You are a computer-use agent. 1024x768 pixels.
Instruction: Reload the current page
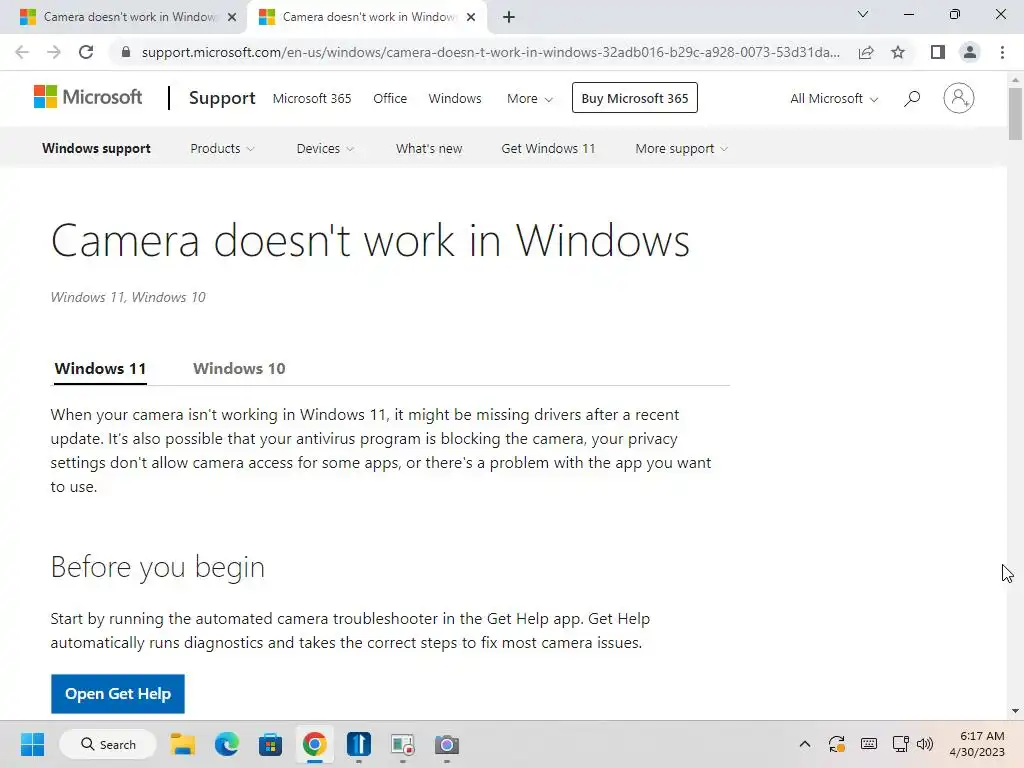(x=86, y=52)
